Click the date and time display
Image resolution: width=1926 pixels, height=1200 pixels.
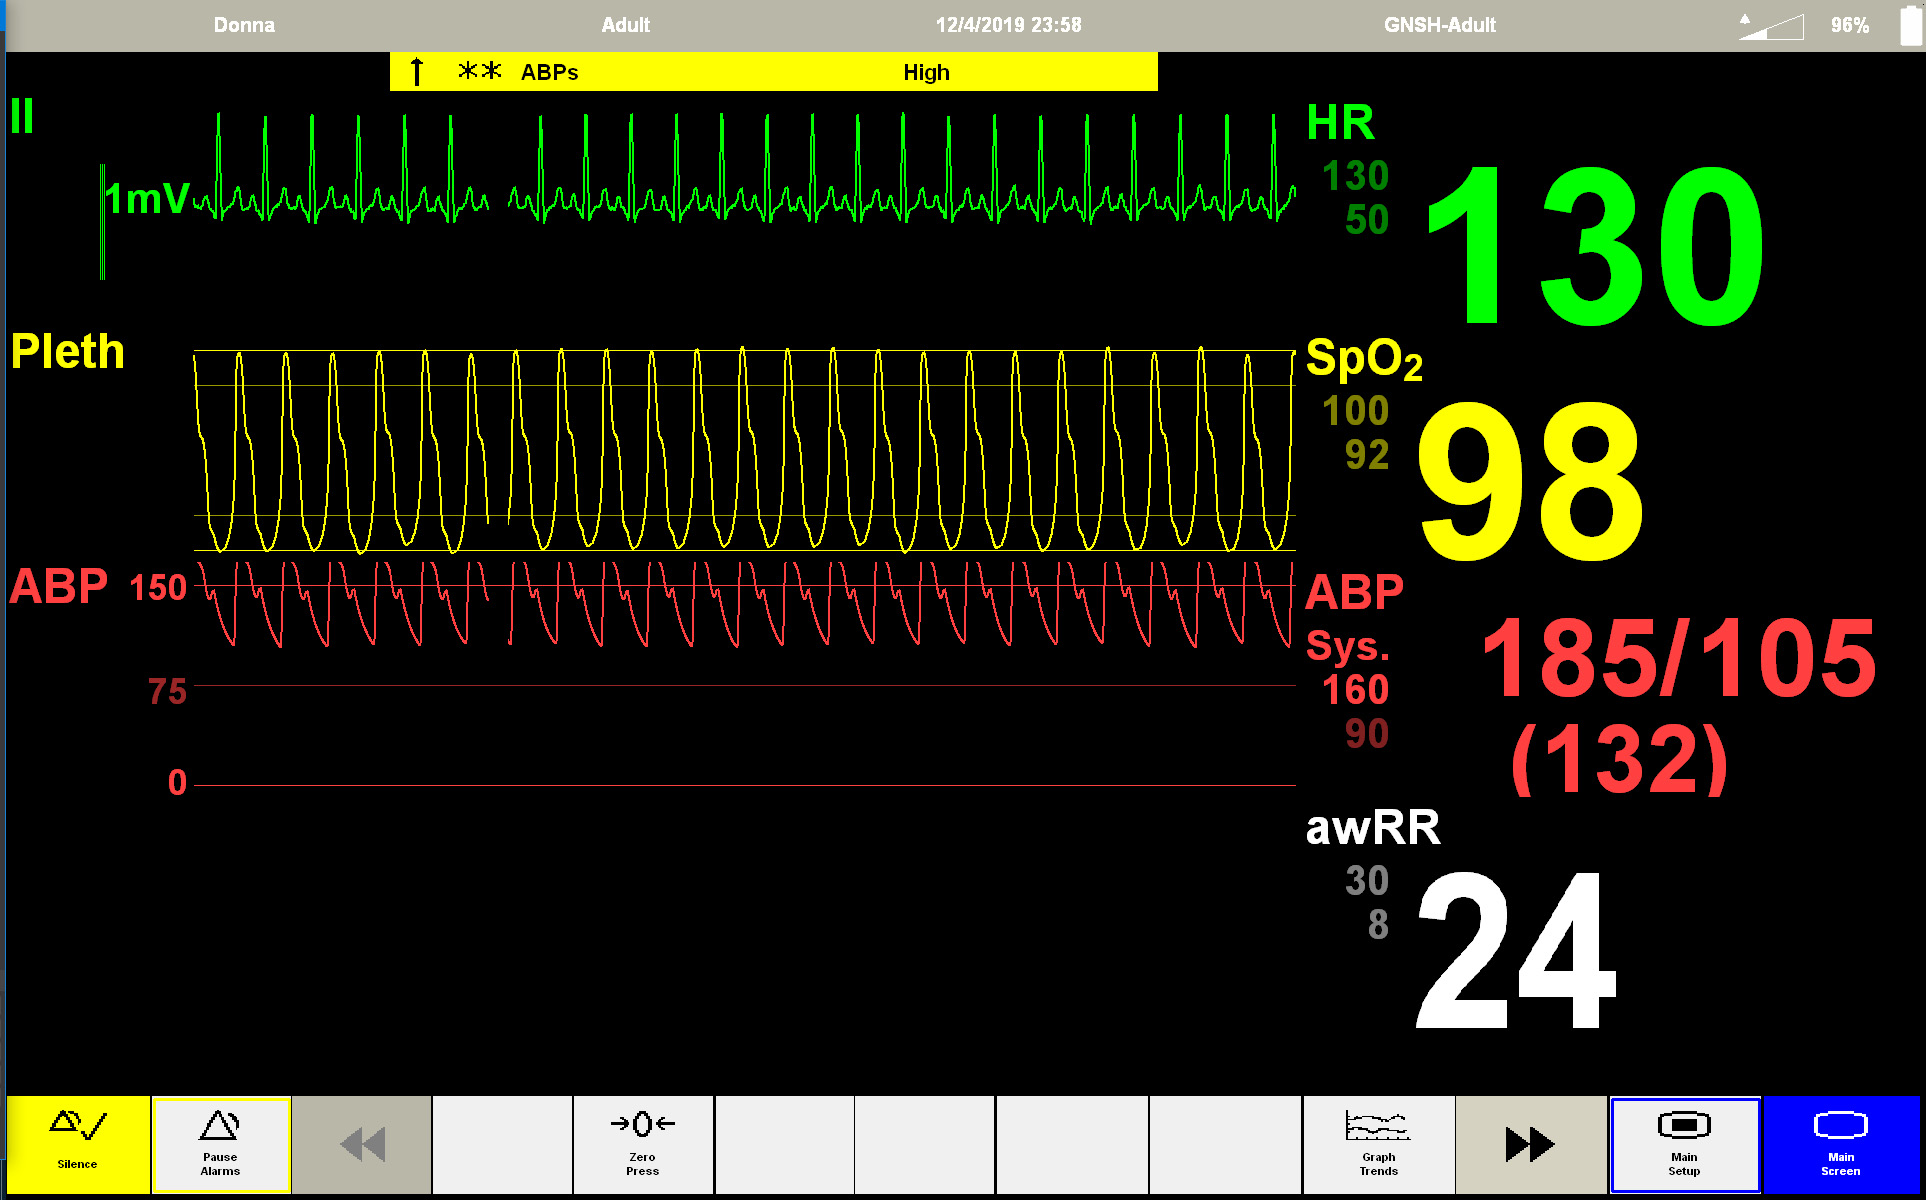tap(1008, 25)
